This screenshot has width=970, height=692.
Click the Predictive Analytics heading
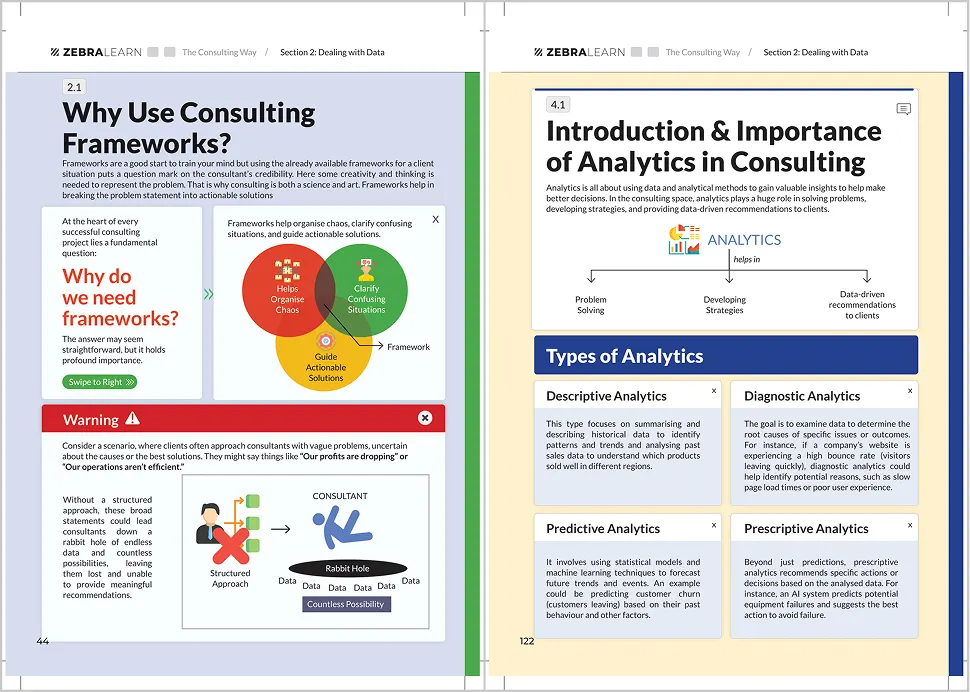coord(603,529)
